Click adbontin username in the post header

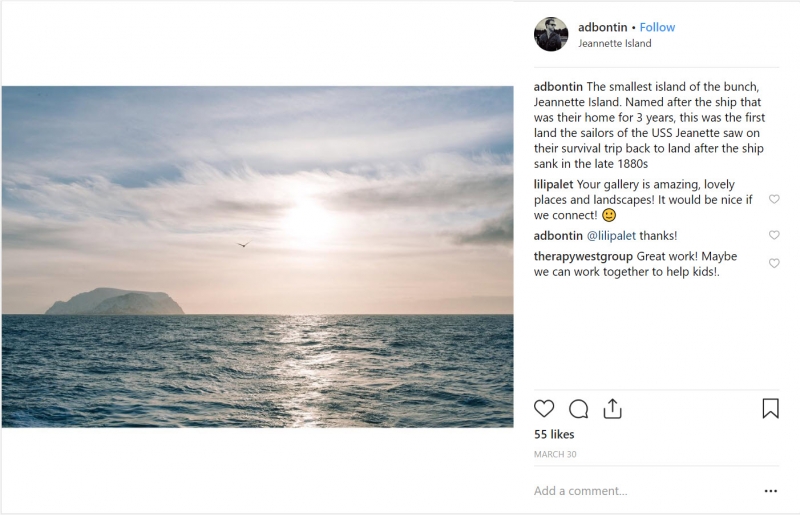603,27
